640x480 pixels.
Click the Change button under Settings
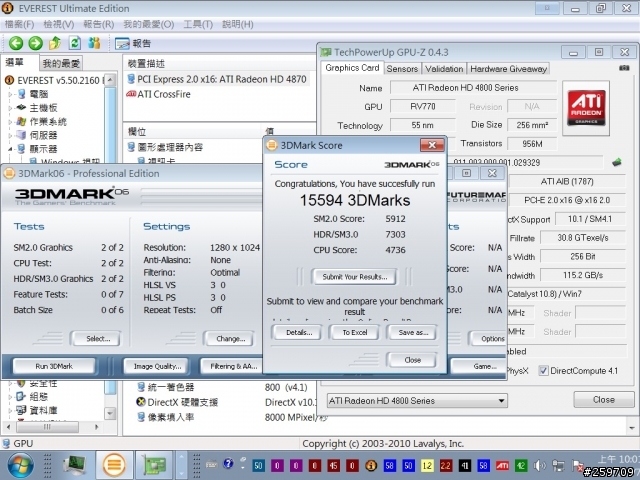(230, 338)
